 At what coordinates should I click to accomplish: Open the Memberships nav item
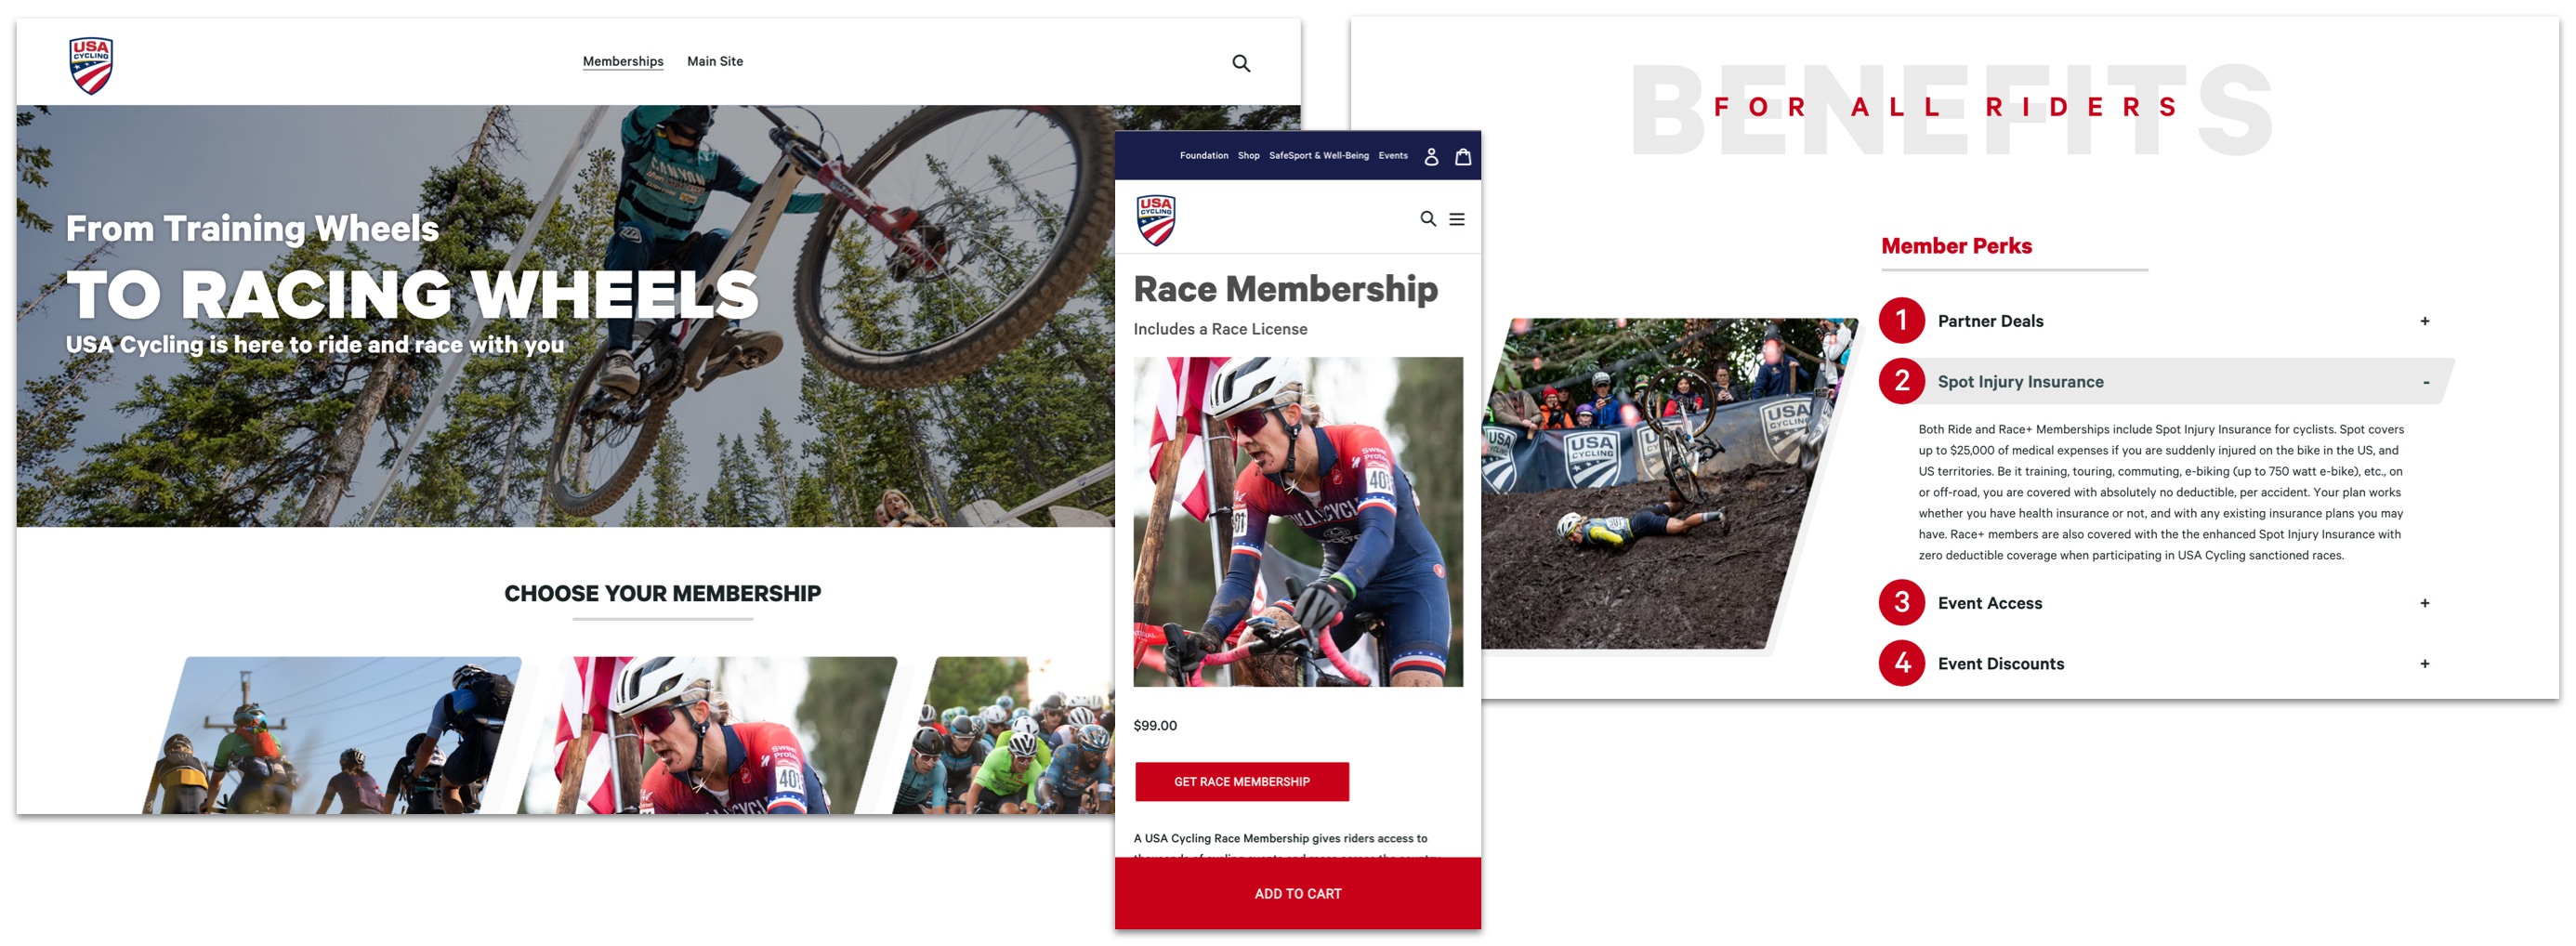pyautogui.click(x=623, y=61)
